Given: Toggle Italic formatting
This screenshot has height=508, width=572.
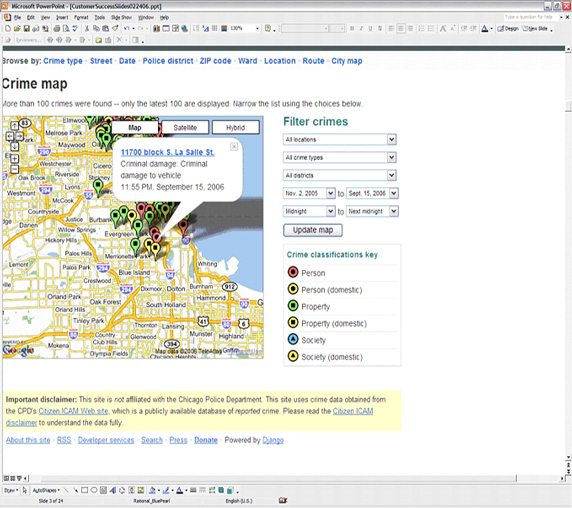Looking at the screenshot, I should click(x=361, y=28).
